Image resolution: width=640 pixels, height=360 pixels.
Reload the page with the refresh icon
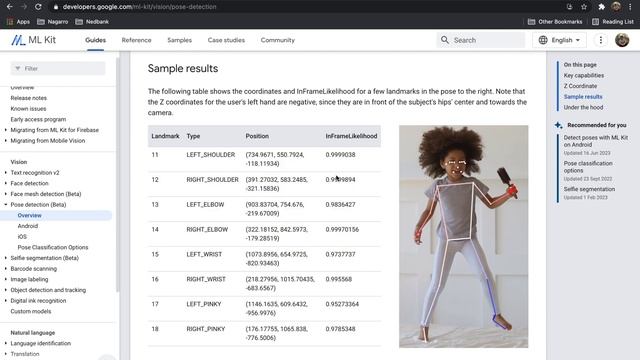click(x=38, y=7)
